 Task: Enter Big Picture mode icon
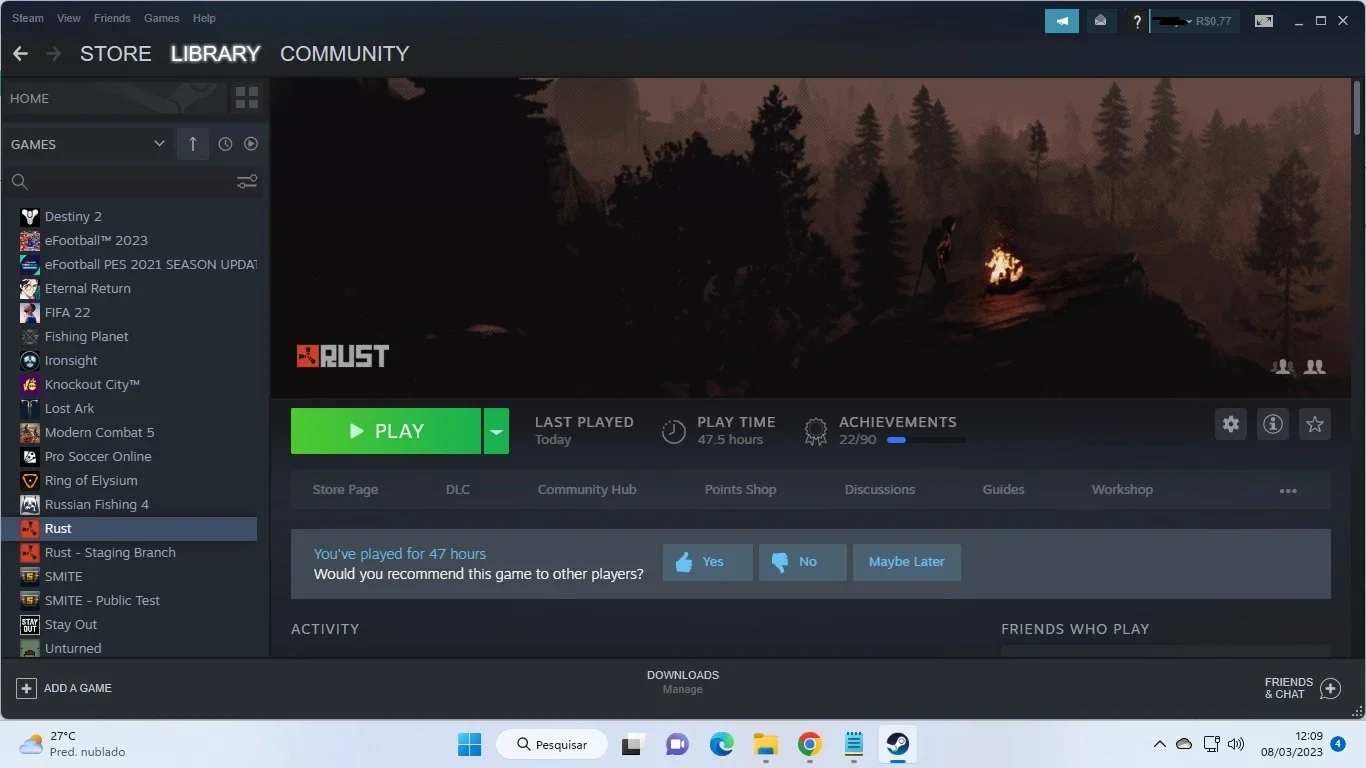pyautogui.click(x=1264, y=21)
